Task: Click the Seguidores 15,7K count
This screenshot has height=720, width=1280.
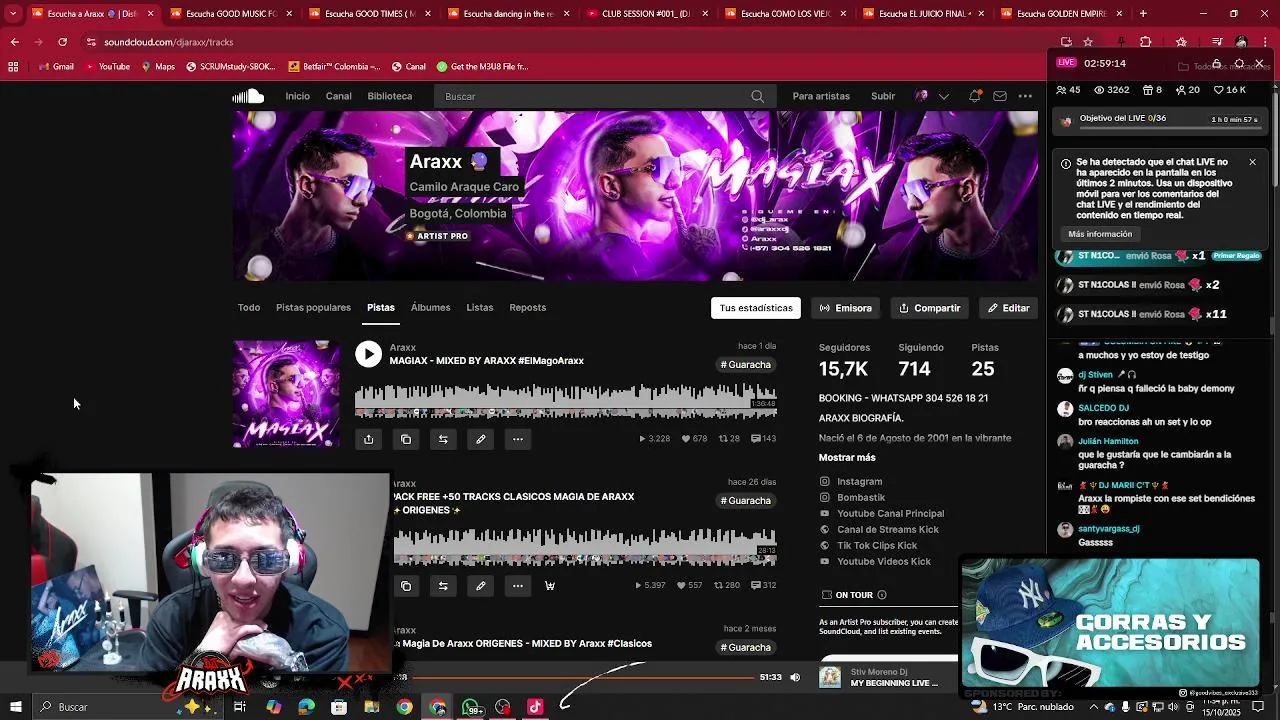Action: [843, 369]
